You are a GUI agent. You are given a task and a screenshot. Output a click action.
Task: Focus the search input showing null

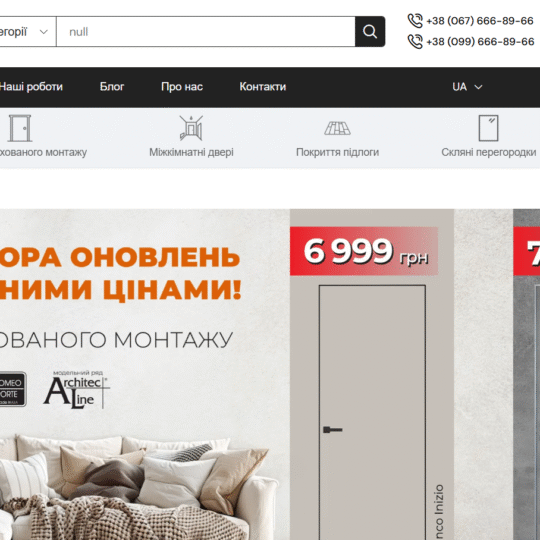pyautogui.click(x=206, y=32)
